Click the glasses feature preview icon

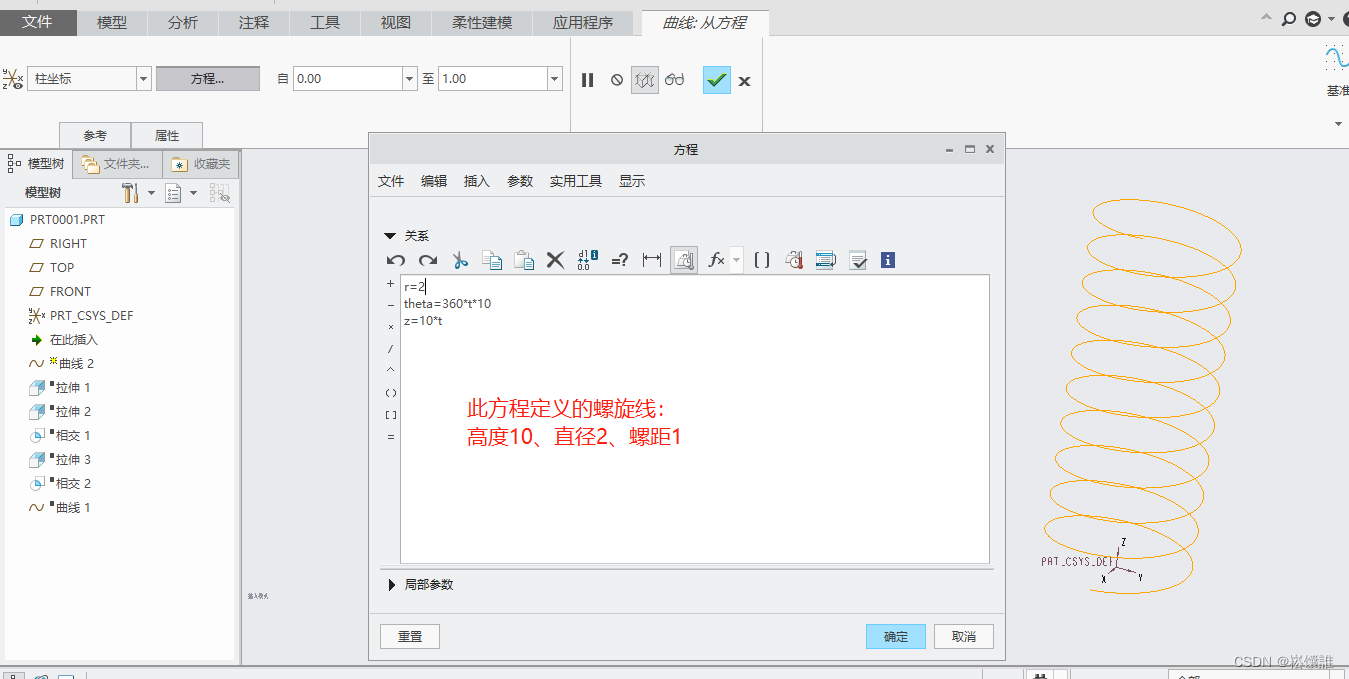[x=675, y=80]
